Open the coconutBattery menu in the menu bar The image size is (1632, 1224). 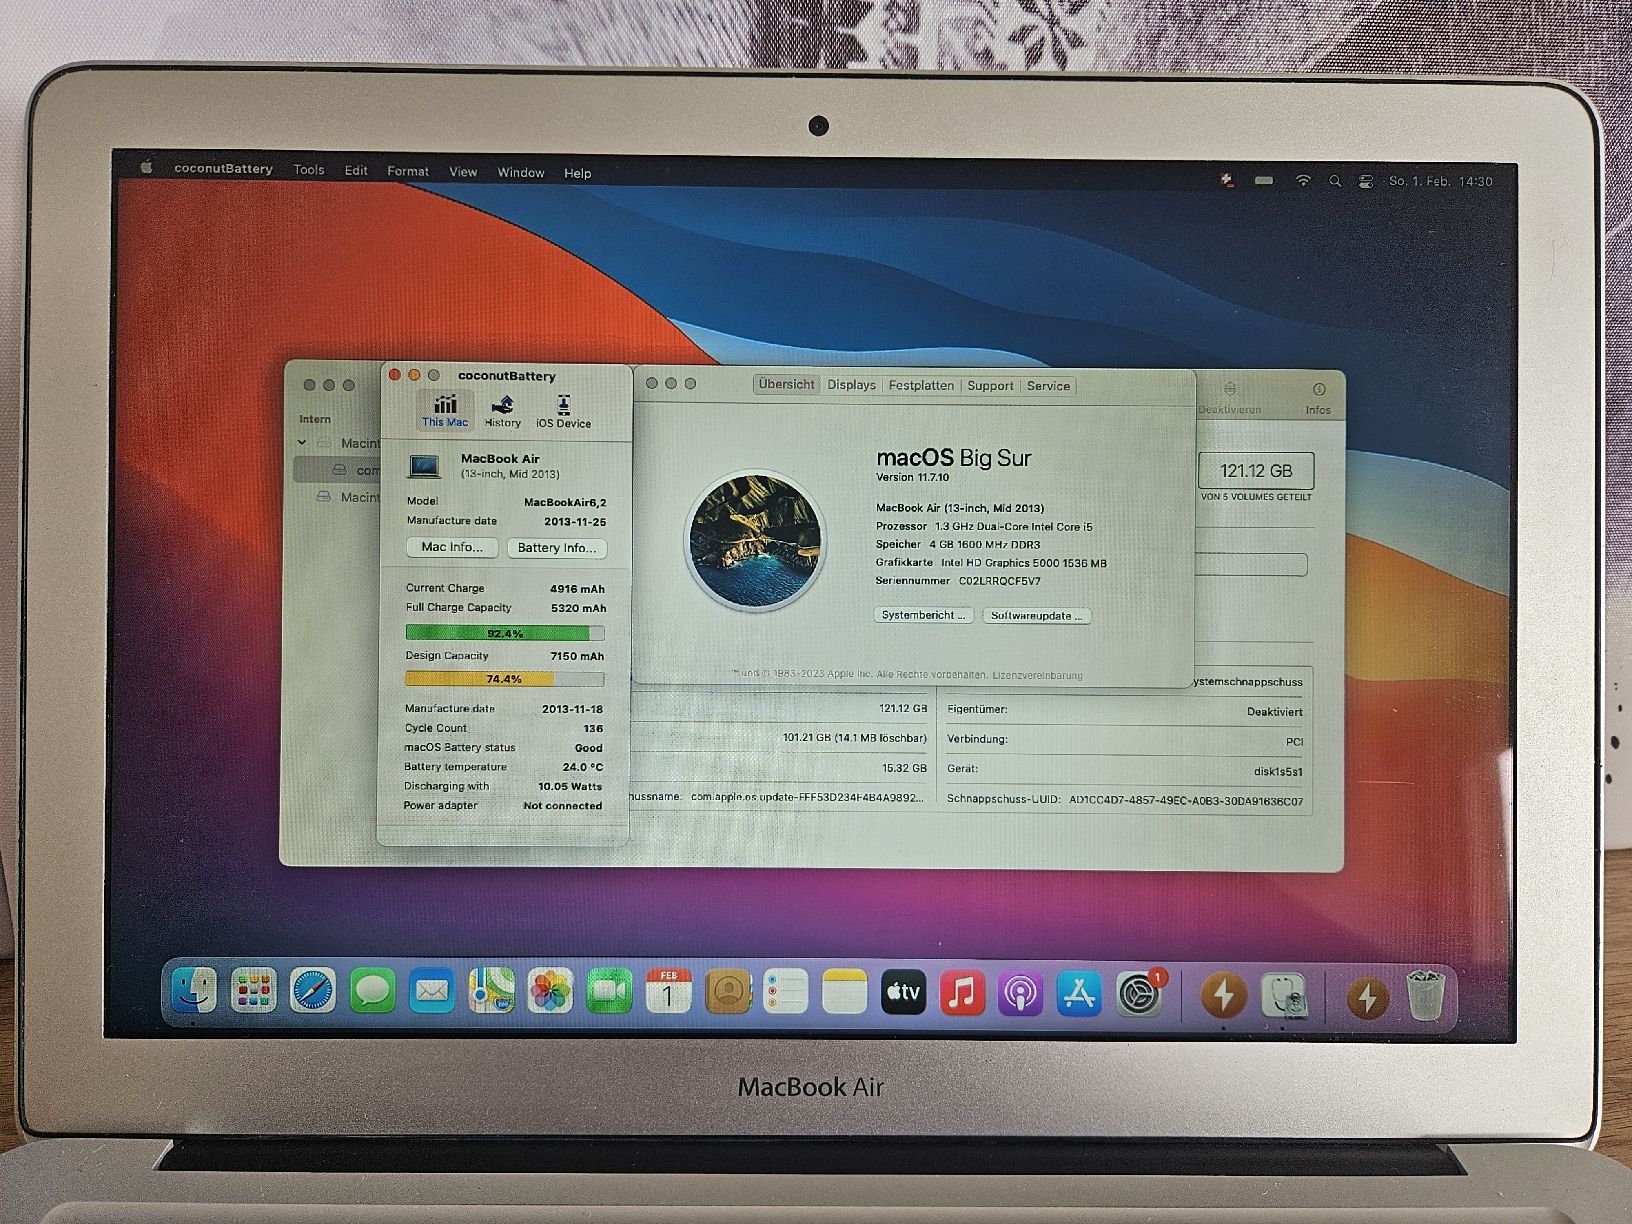click(x=223, y=169)
